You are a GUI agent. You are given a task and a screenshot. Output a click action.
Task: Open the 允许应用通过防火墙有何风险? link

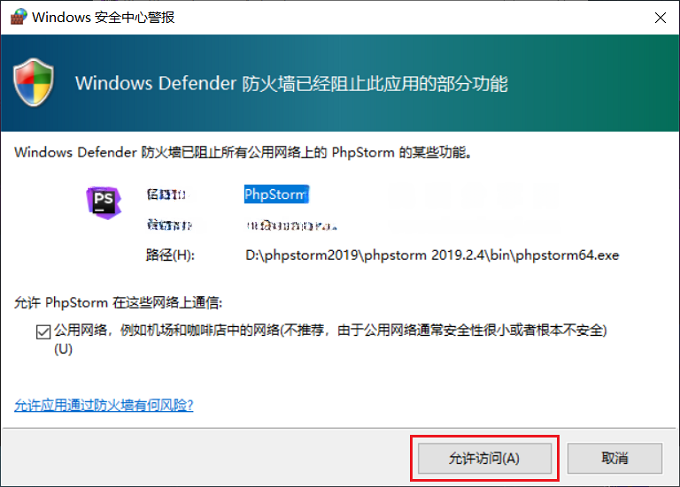[104, 405]
